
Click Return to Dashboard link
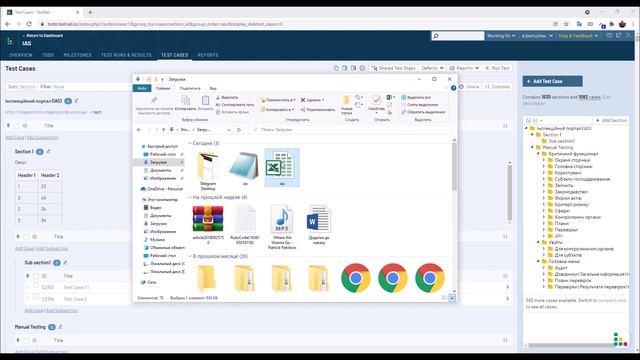tap(42, 36)
